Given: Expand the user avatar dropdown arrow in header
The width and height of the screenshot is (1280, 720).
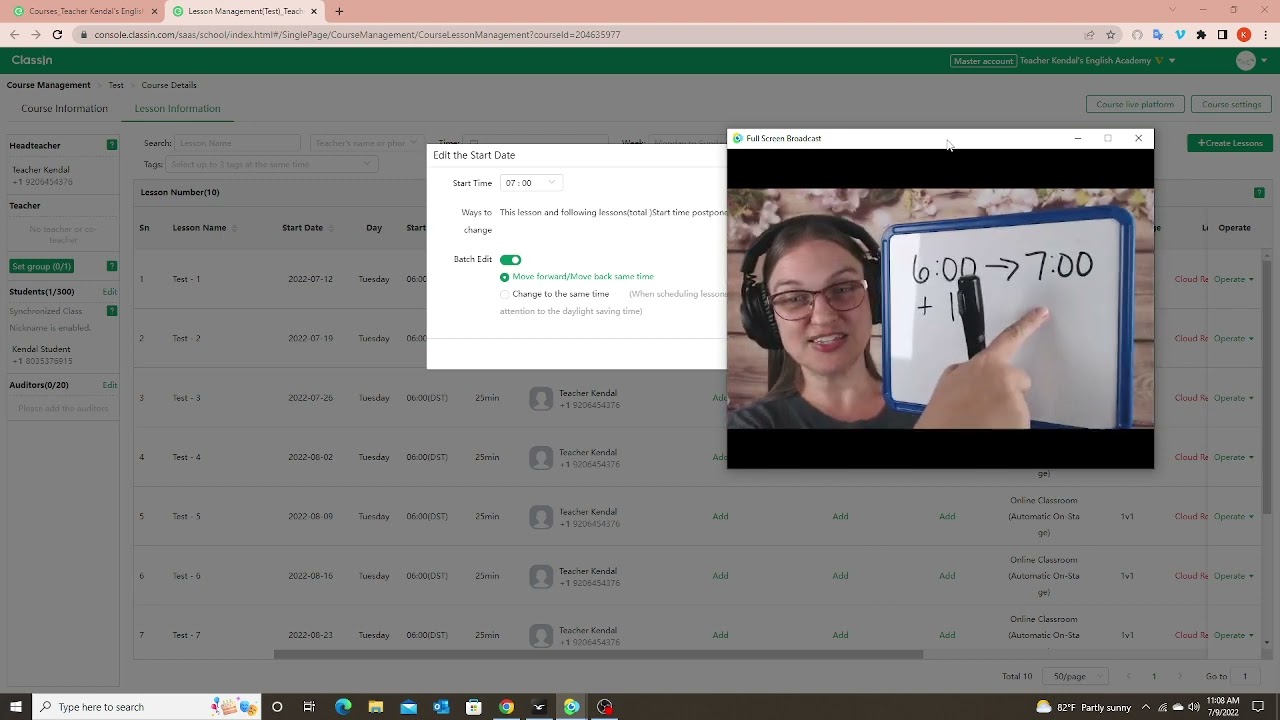Looking at the screenshot, I should coord(1264,61).
